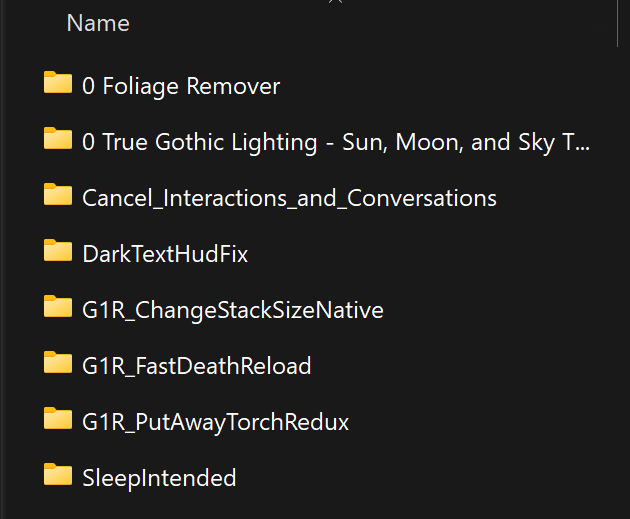Screen dimensions: 630x519
Task: Click the DarkTextHudFix name label
Action: (165, 254)
